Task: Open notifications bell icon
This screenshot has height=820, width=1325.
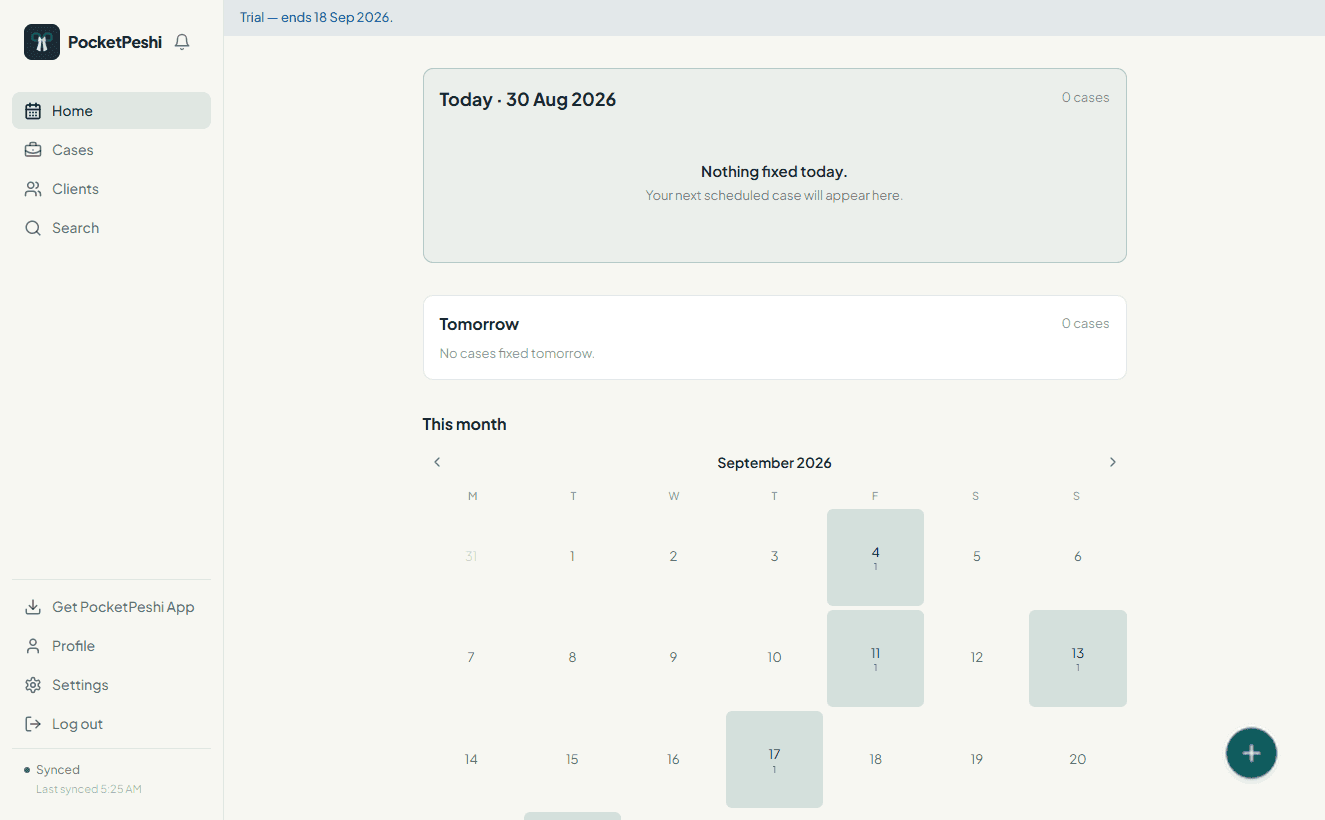Action: pyautogui.click(x=182, y=42)
